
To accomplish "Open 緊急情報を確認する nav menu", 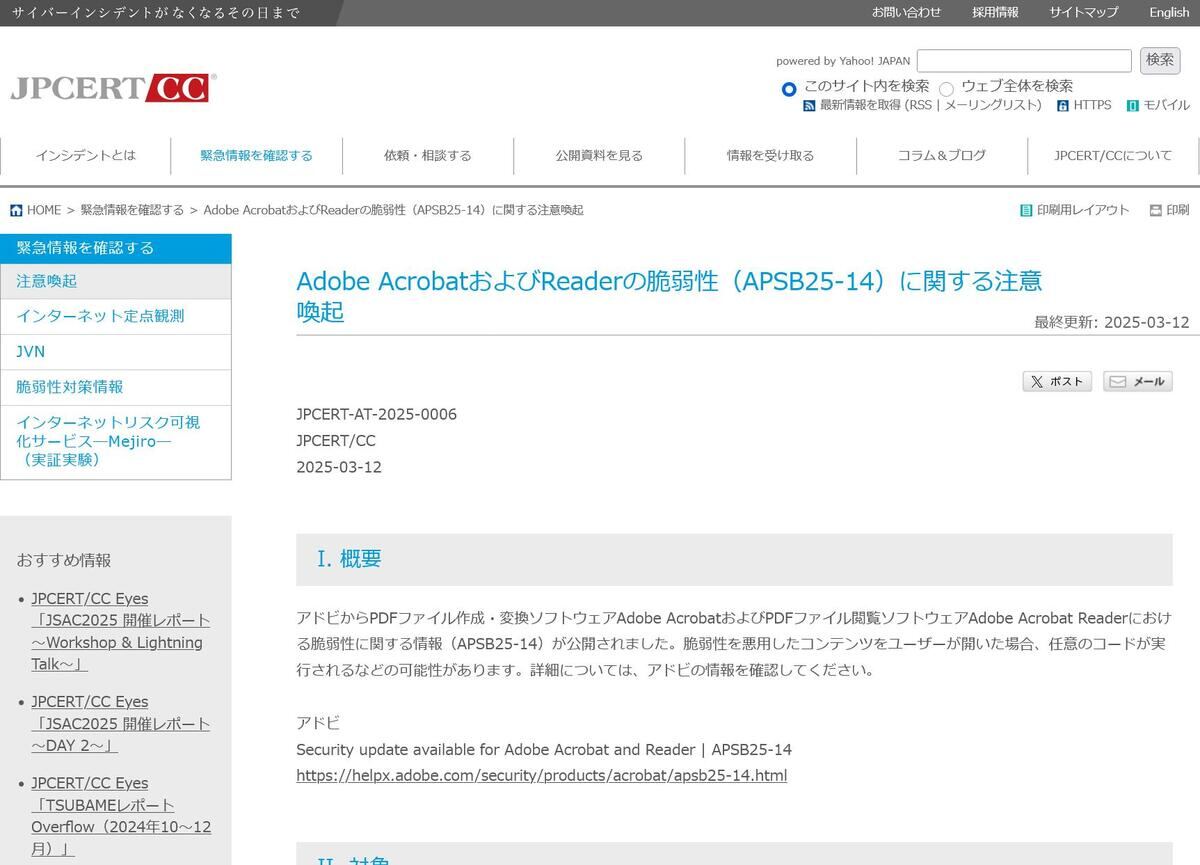I will click(257, 156).
